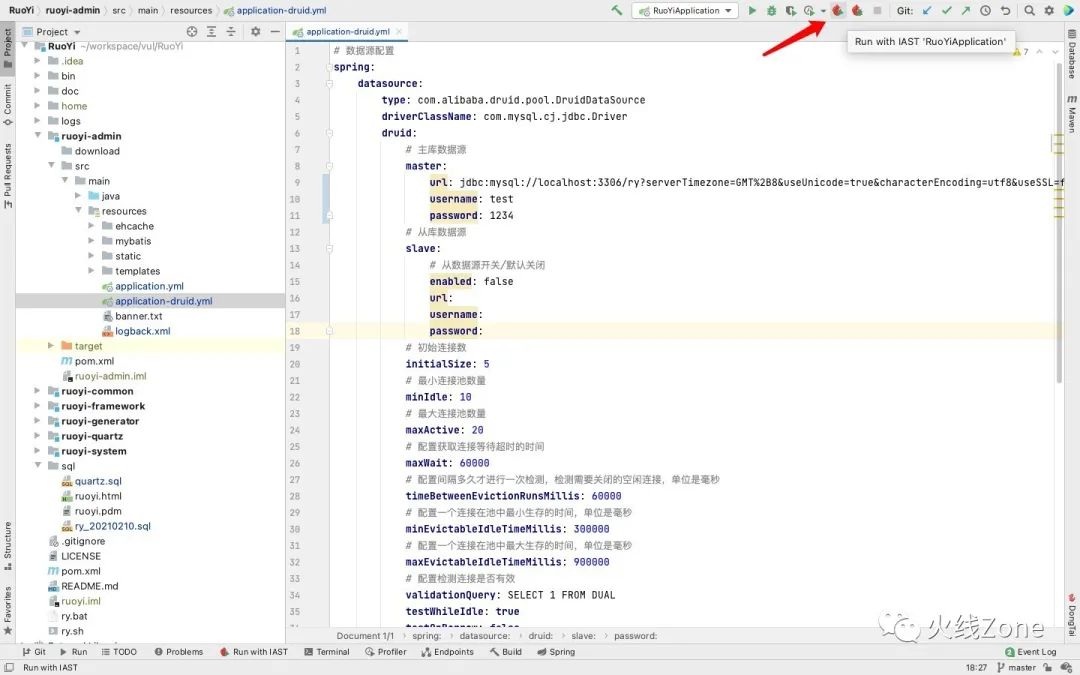Open Search Everywhere magnifier icon
The width and height of the screenshot is (1080, 675).
pyautogui.click(x=1029, y=10)
